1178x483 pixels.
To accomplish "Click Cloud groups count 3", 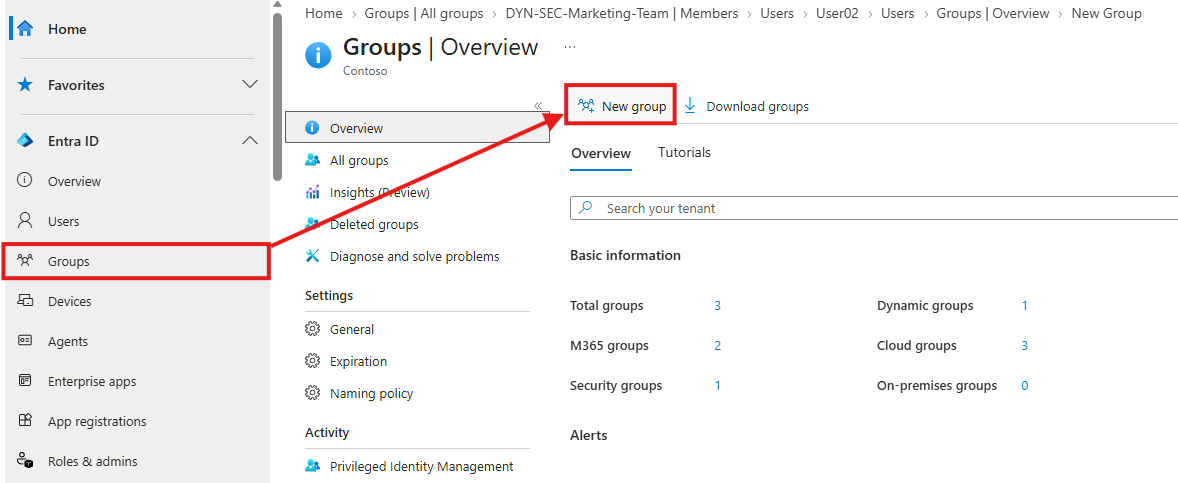I will pos(1025,346).
